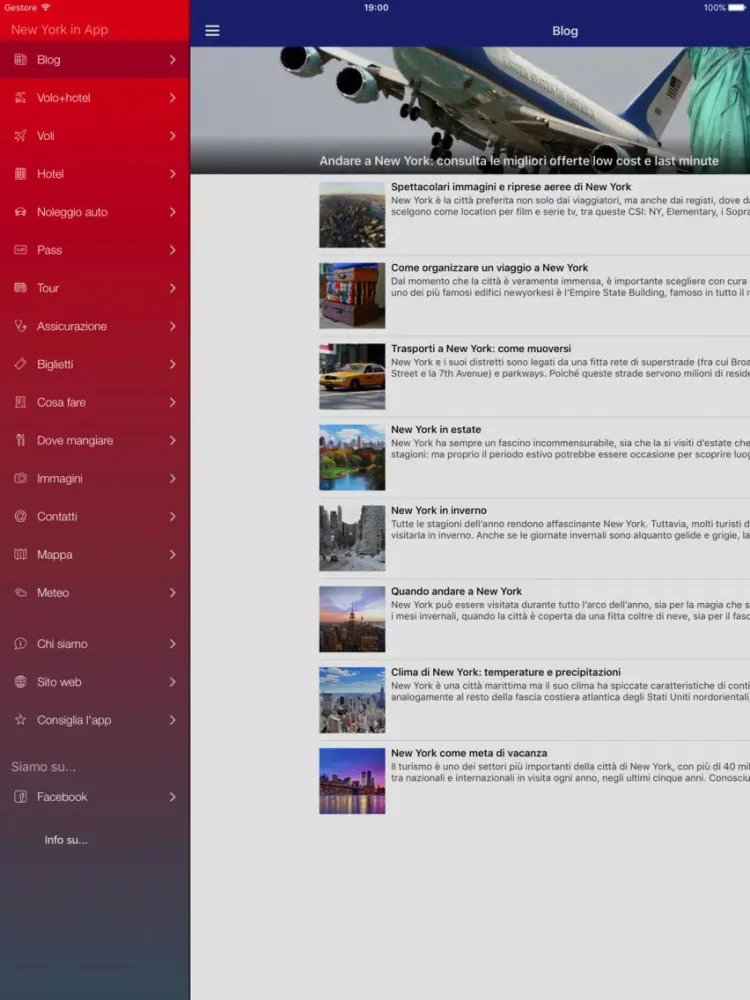Expand the Facebook row chevron
The image size is (750, 1000).
point(172,797)
